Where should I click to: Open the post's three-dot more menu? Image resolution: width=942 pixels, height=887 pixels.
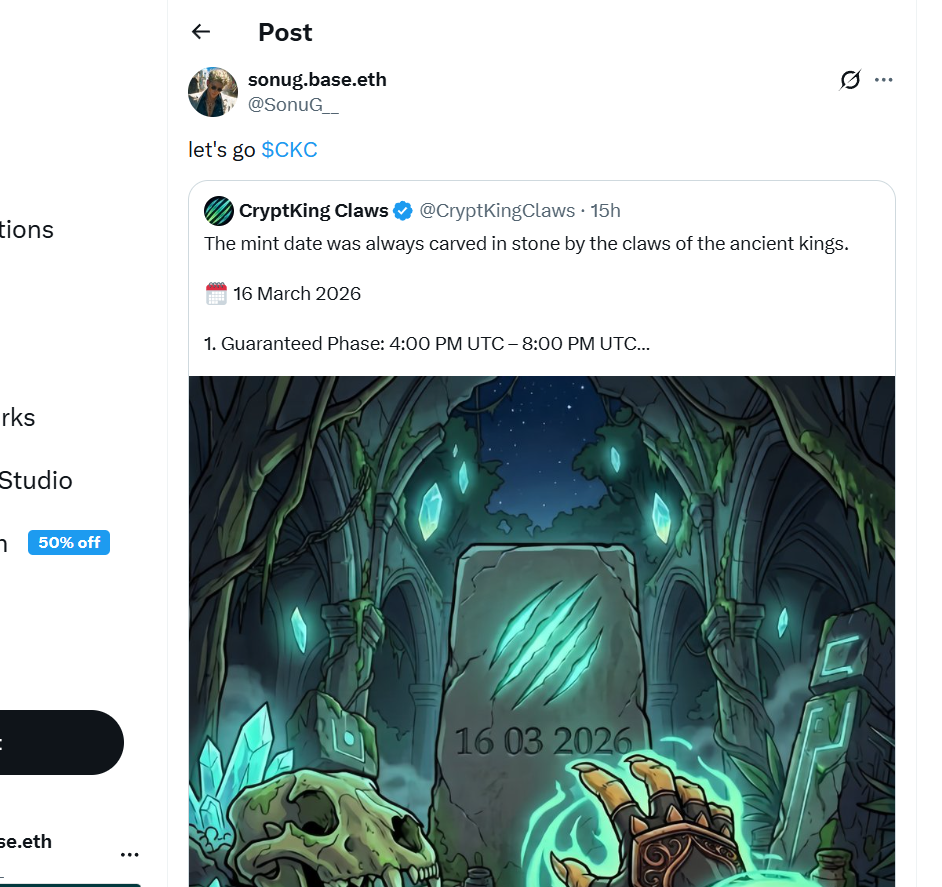[x=883, y=80]
